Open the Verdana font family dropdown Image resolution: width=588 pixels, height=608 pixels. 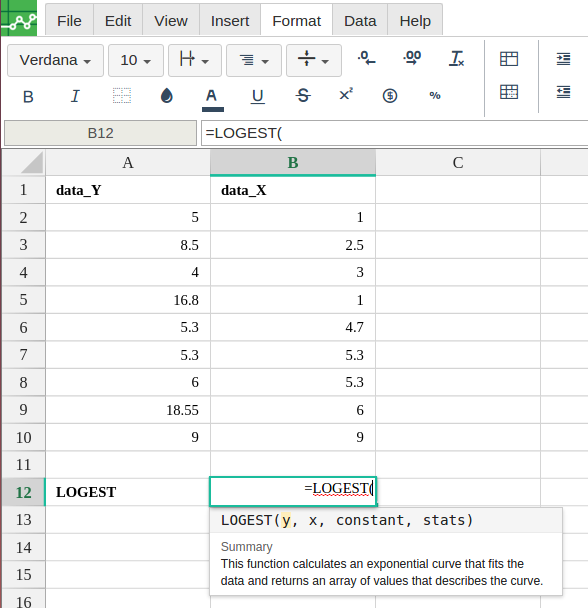point(55,60)
